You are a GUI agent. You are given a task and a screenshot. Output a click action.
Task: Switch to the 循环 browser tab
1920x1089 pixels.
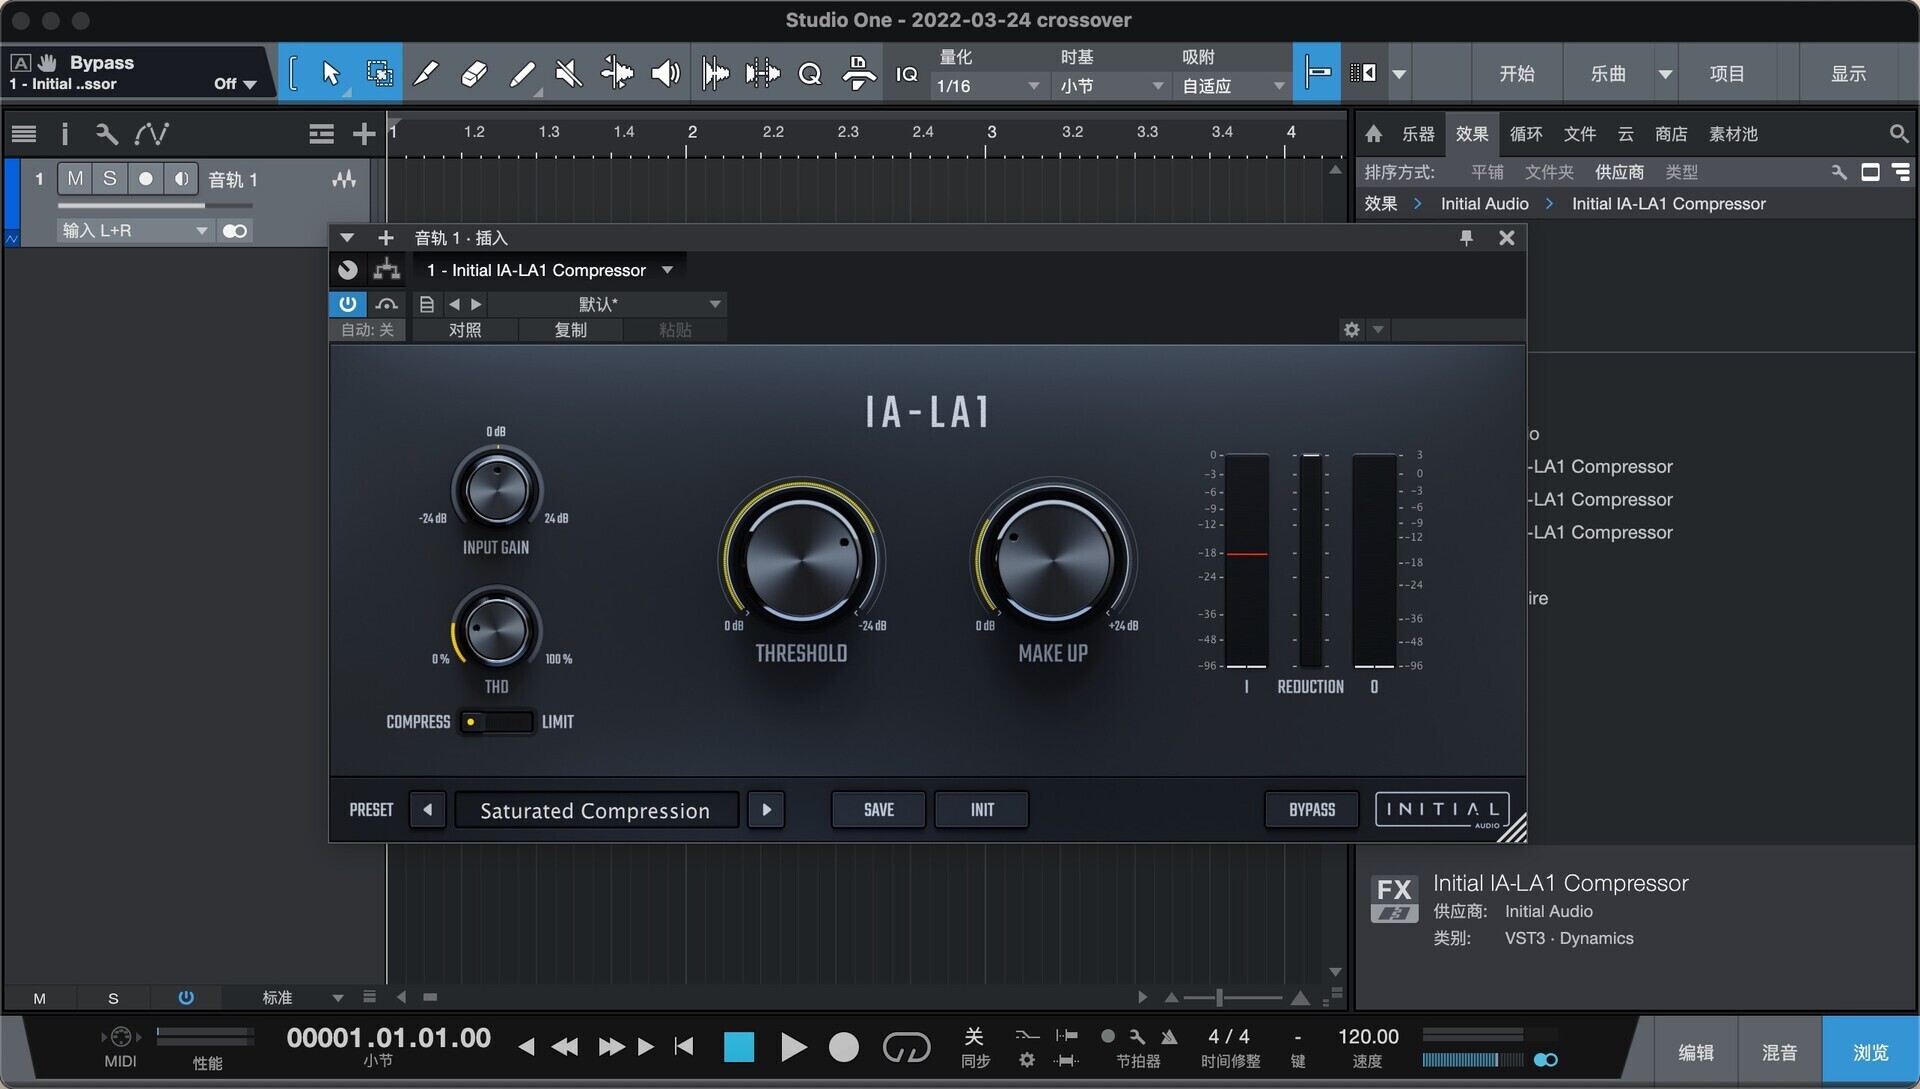[1526, 134]
